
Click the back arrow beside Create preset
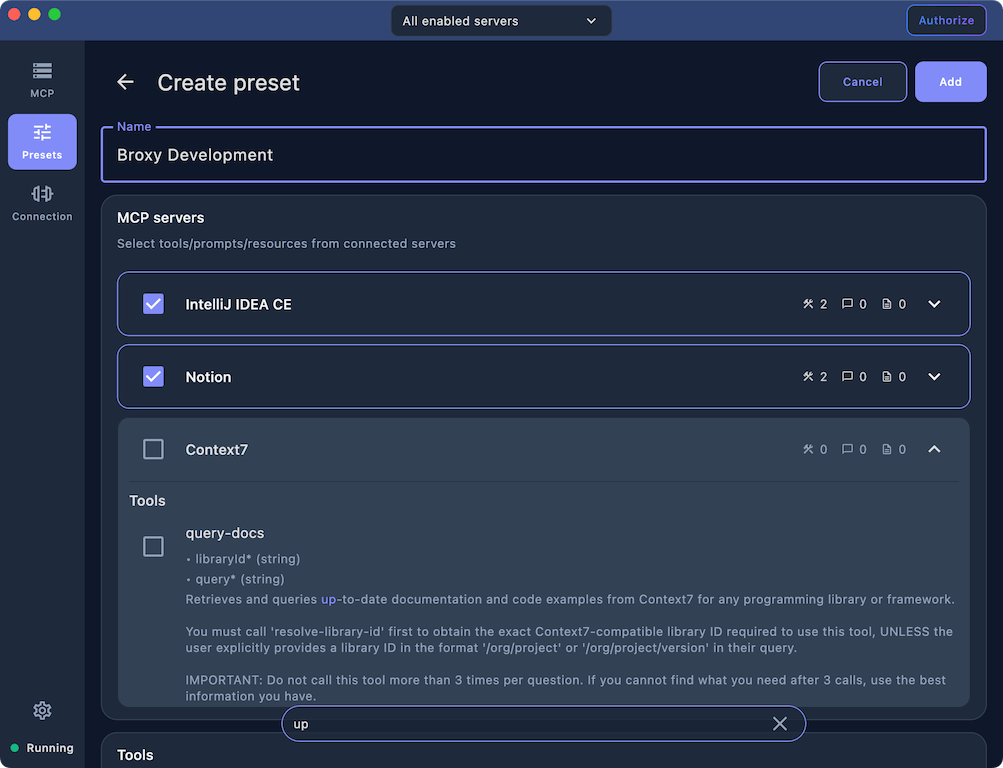tap(124, 82)
